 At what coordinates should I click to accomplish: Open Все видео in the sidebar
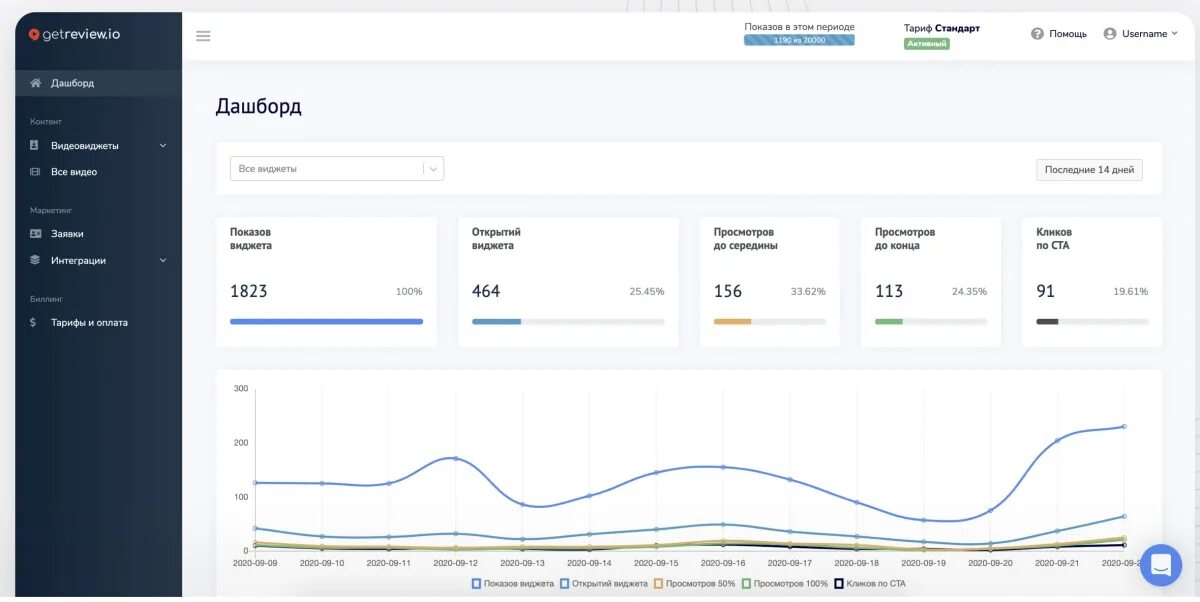74,172
